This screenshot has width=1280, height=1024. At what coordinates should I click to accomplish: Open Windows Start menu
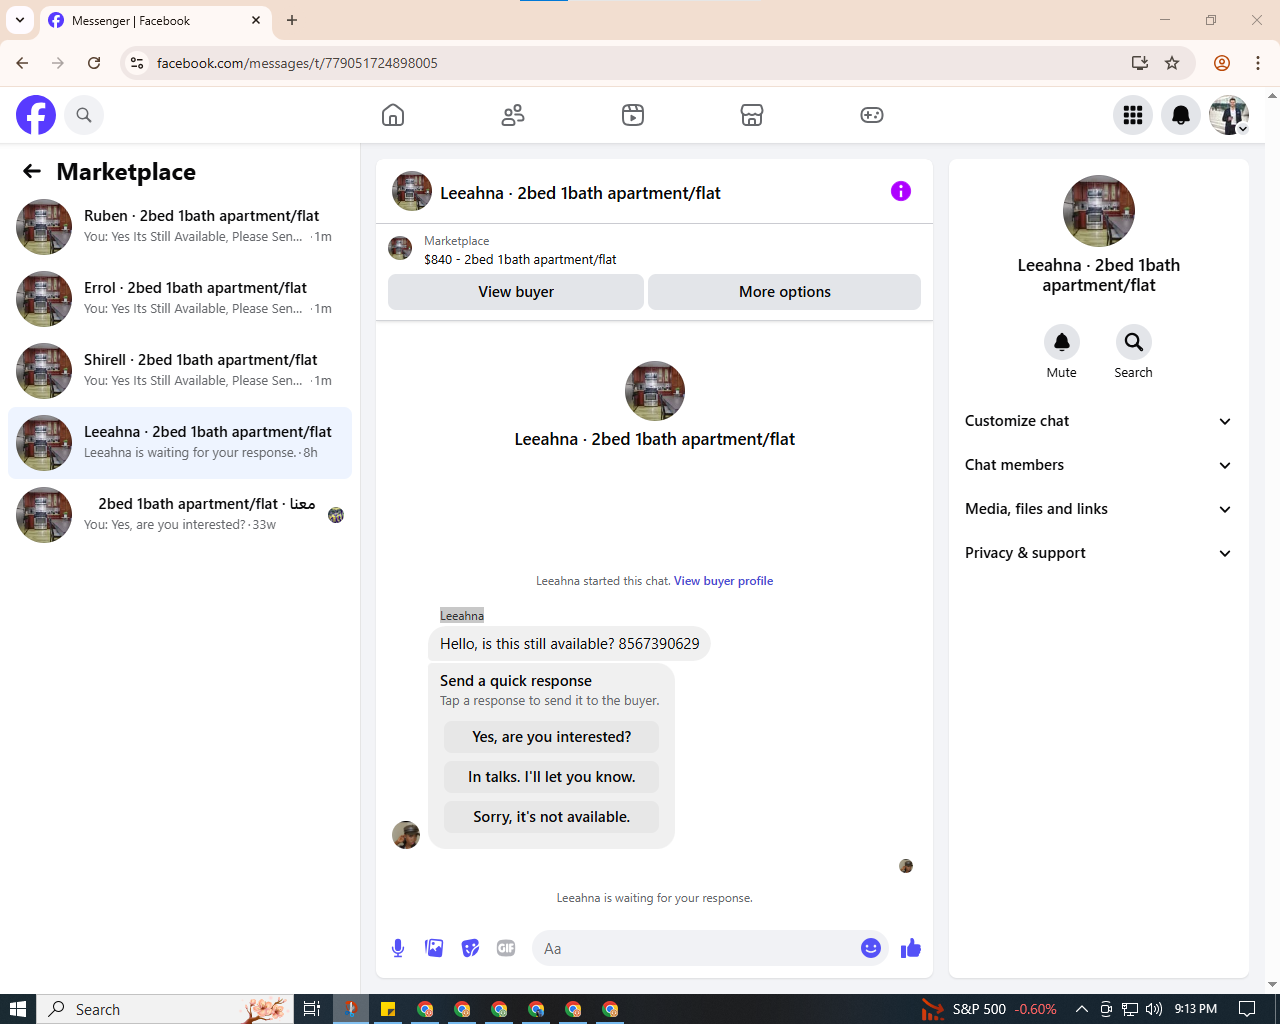(17, 1009)
